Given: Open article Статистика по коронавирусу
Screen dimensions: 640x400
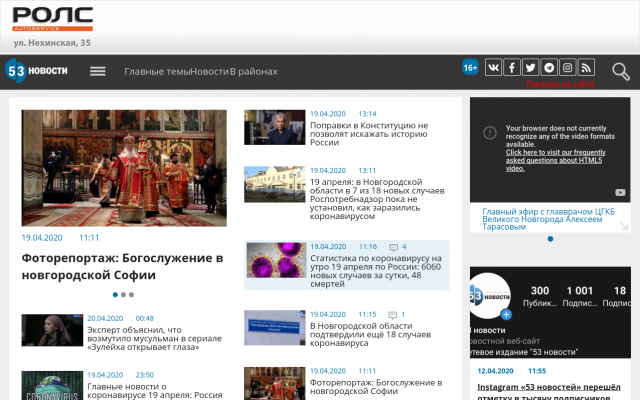Looking at the screenshot, I should [x=376, y=271].
